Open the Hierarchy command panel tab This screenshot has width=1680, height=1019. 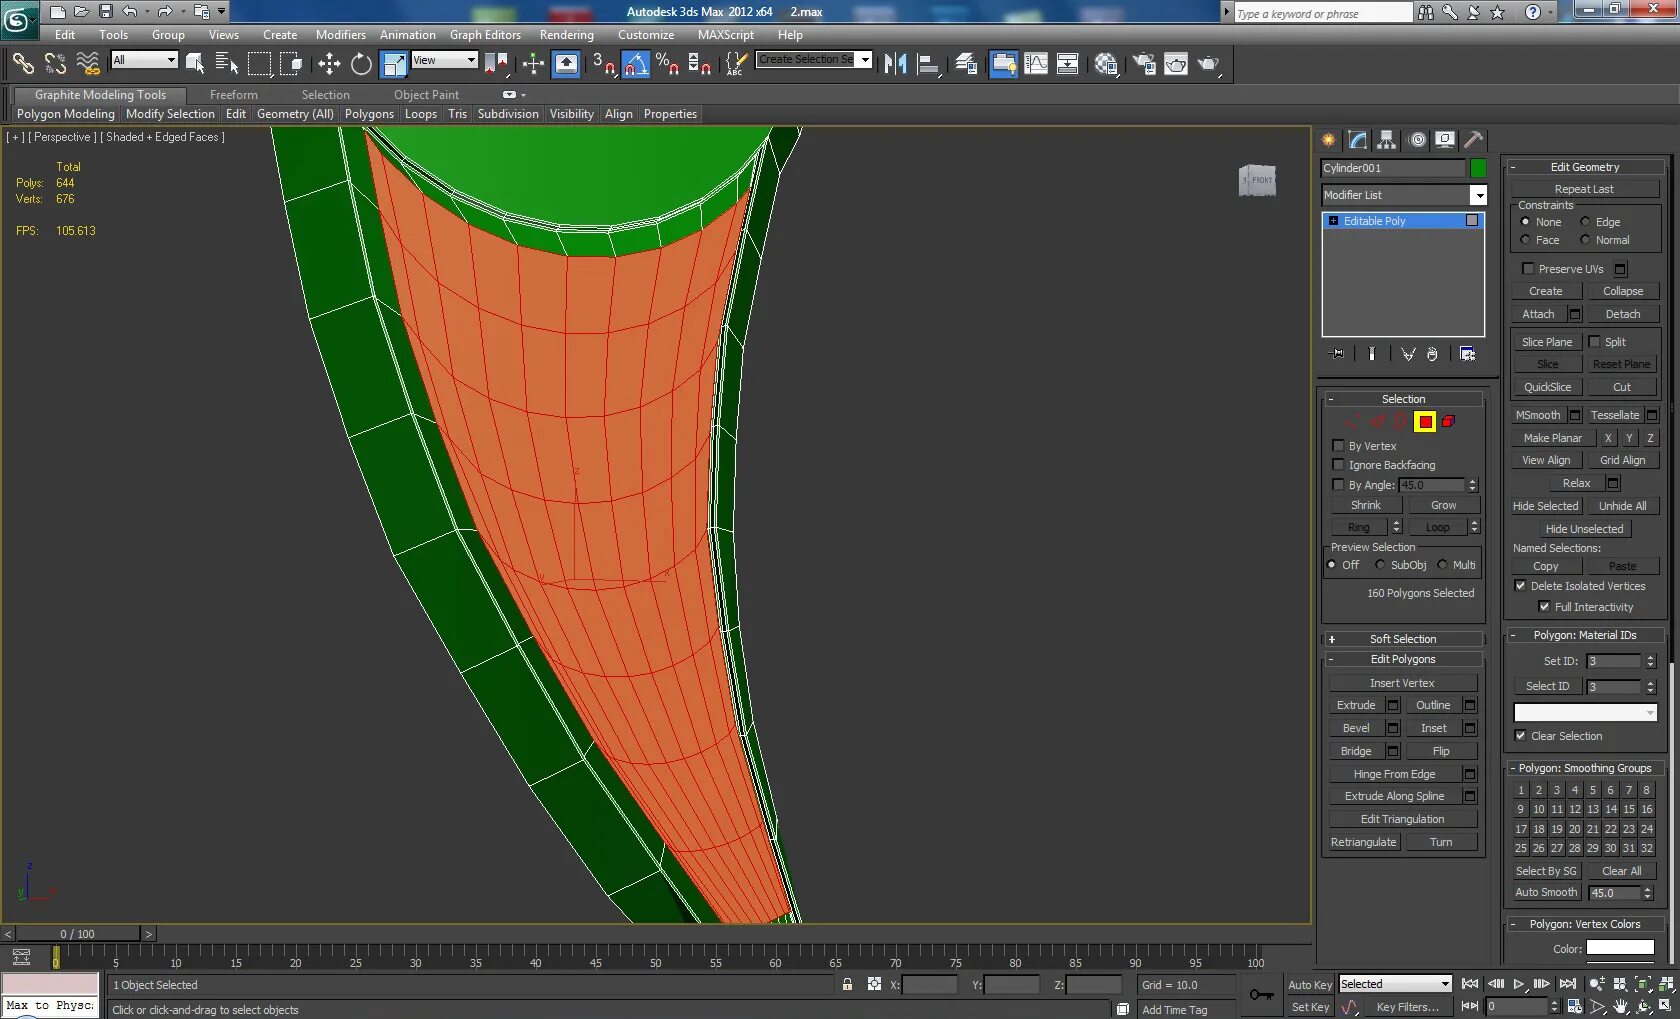(x=1386, y=140)
